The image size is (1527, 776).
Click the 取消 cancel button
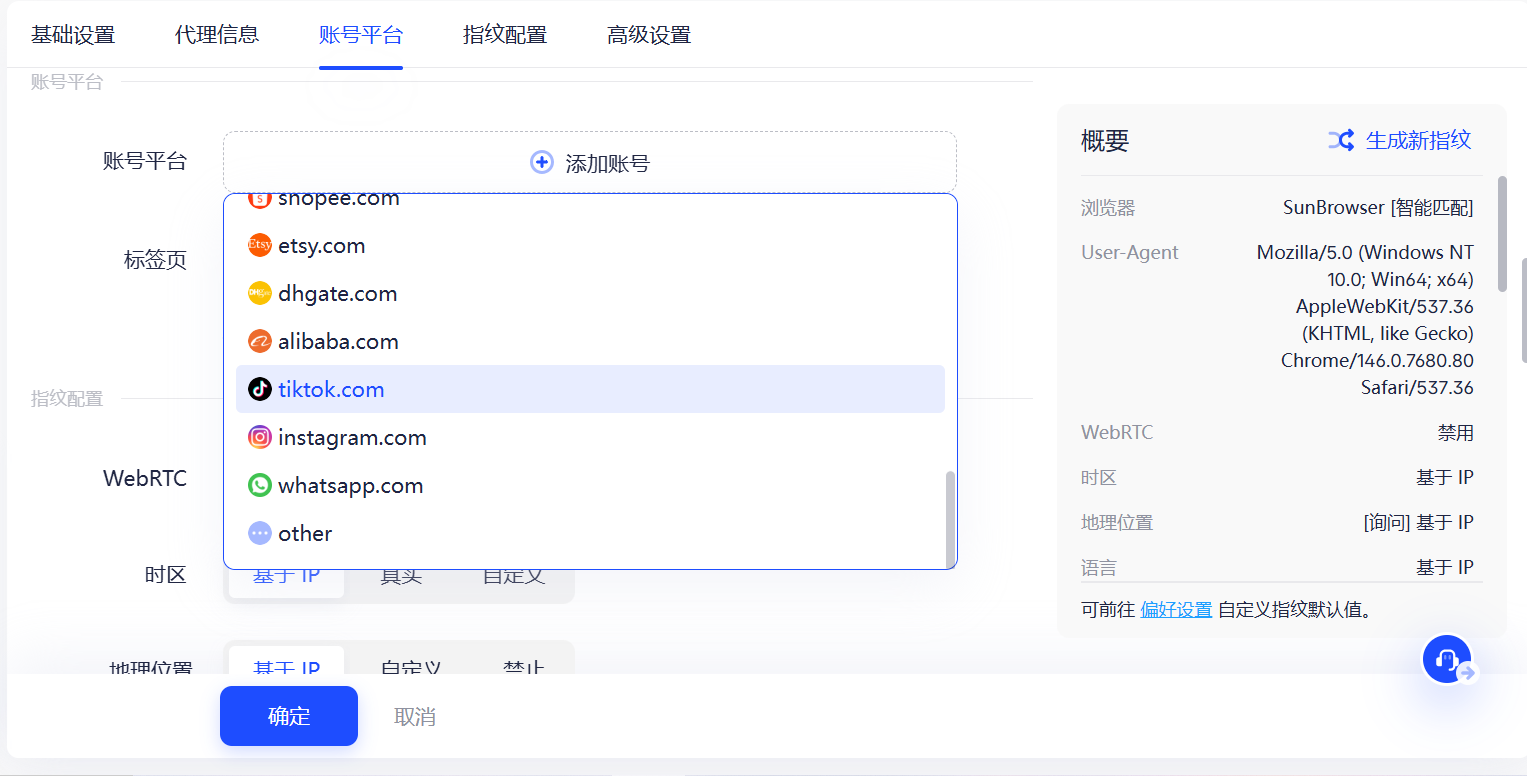coord(415,716)
